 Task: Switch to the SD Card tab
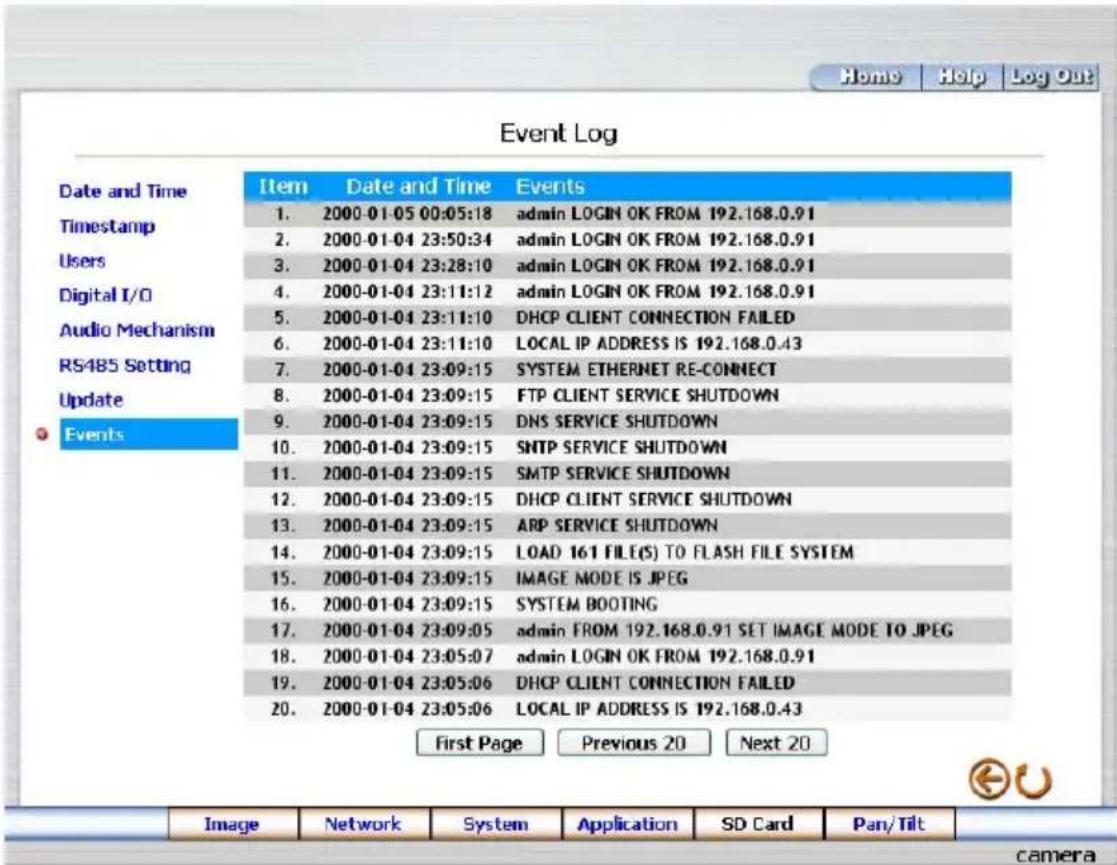[757, 824]
